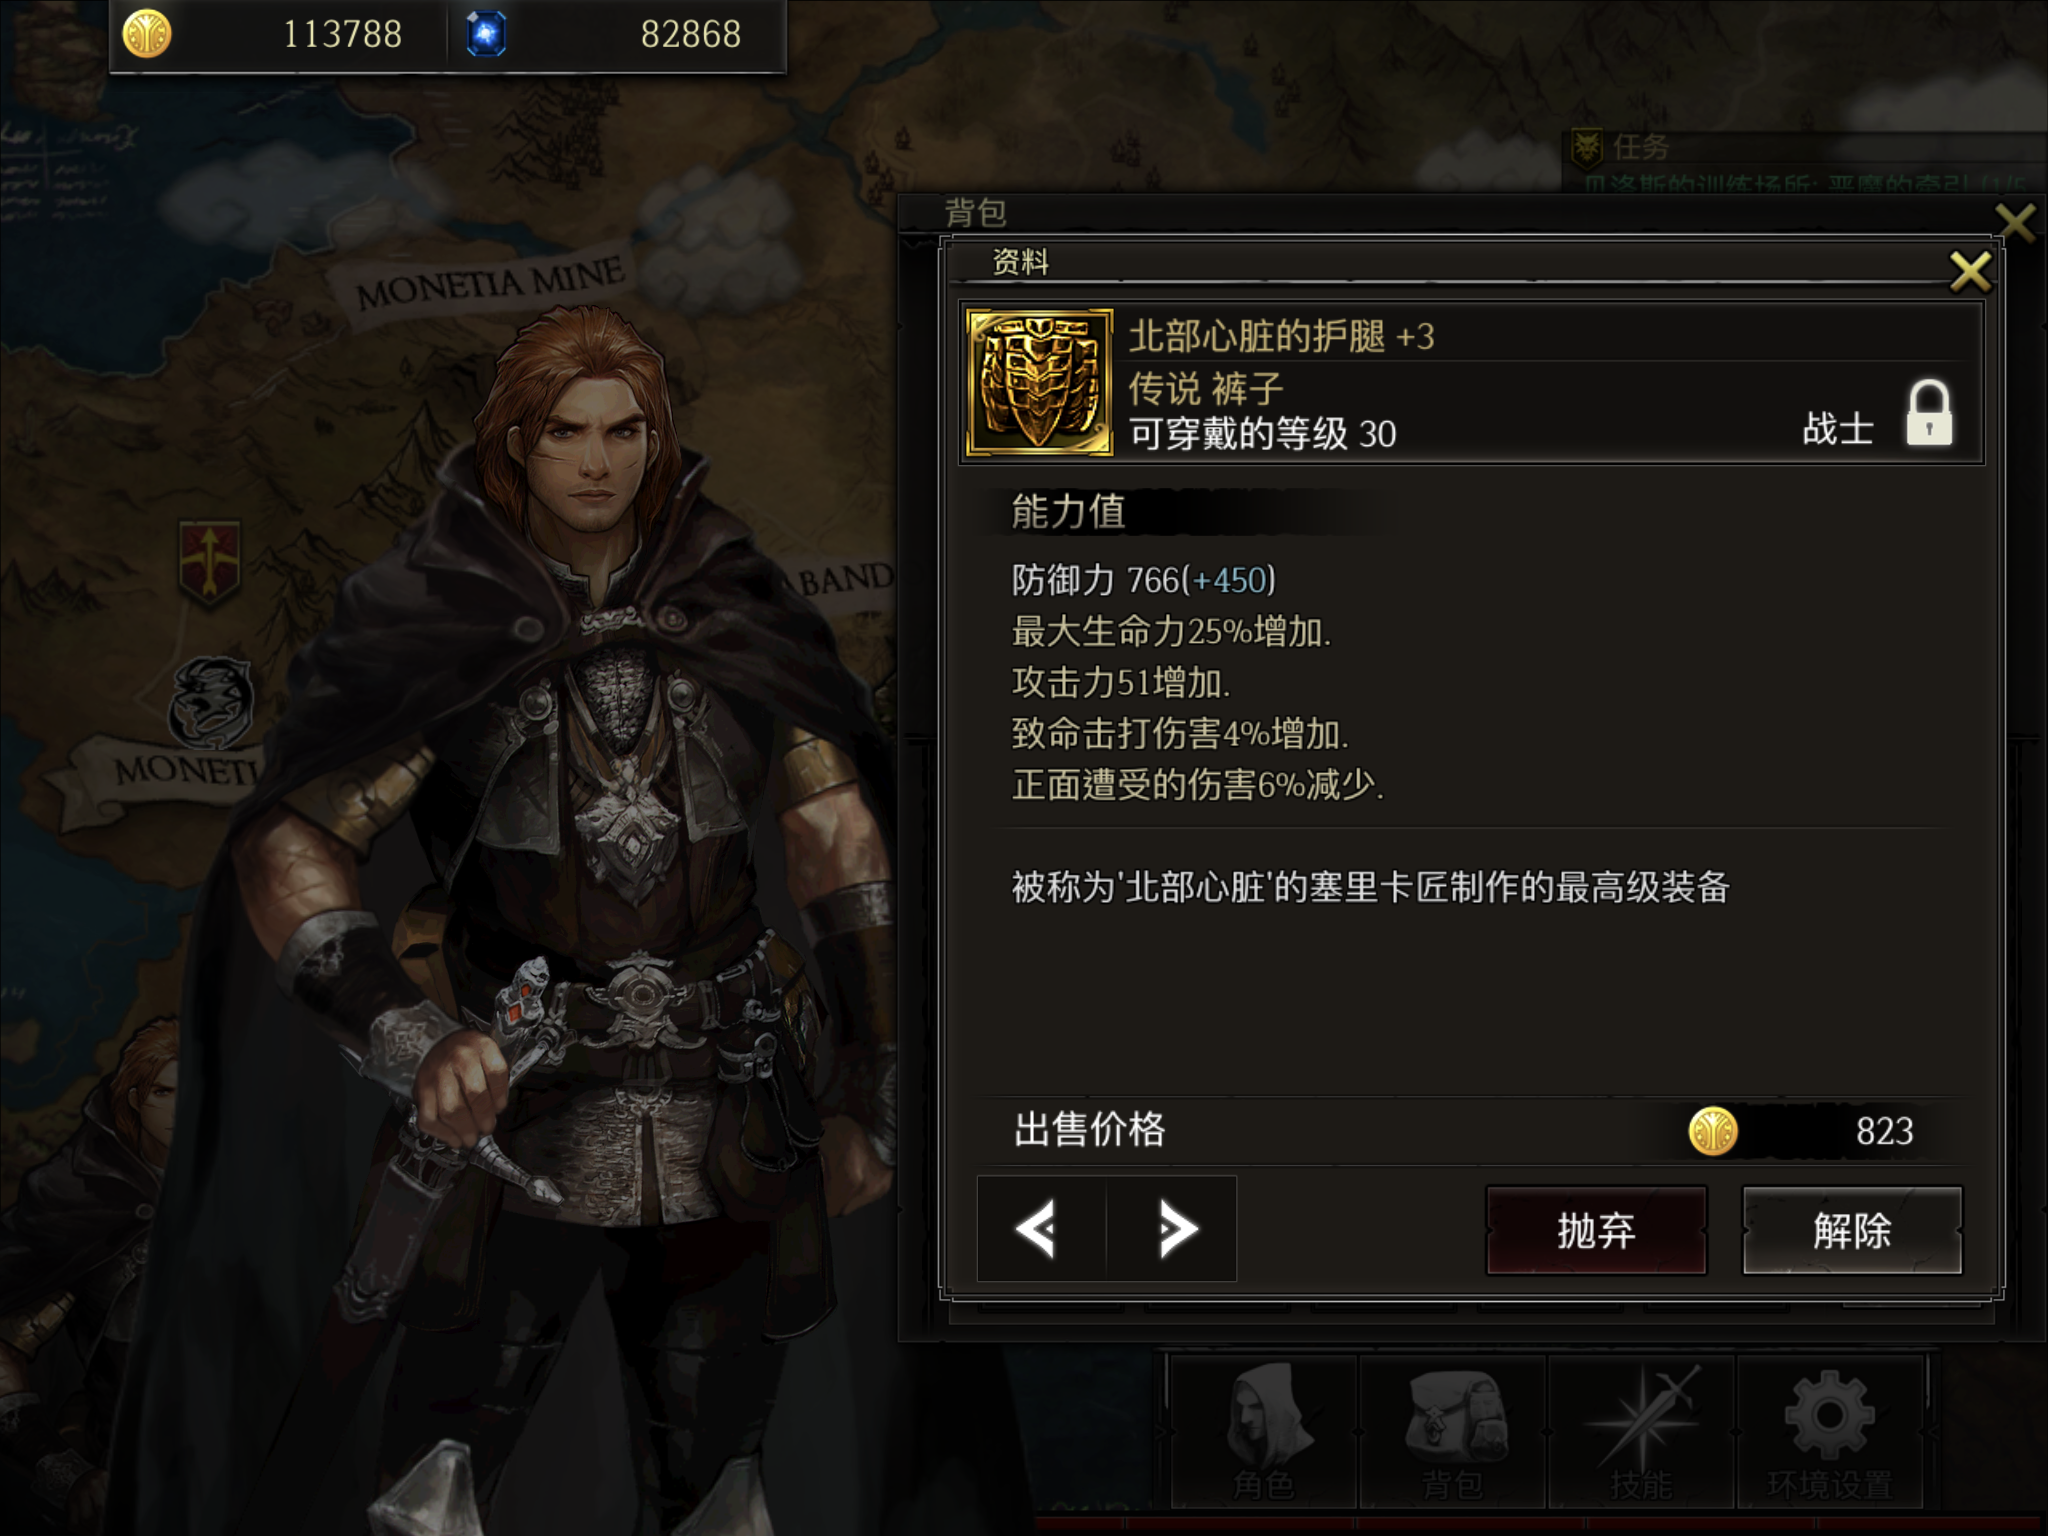
Task: Click the hero character portrait
Action: tap(560, 900)
